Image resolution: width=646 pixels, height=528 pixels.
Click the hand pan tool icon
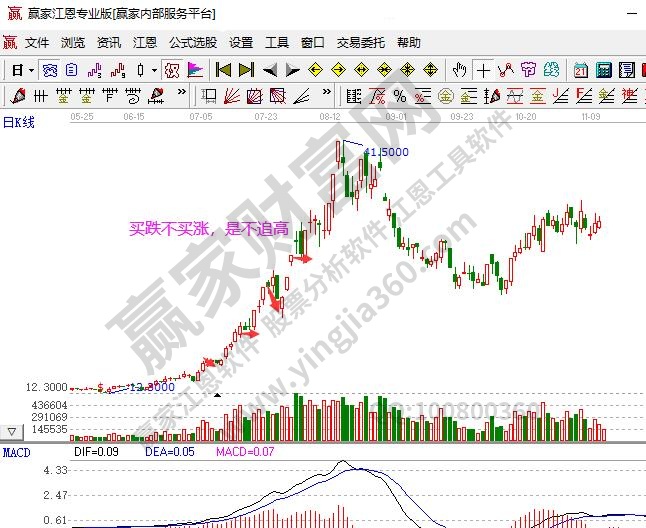[459, 70]
